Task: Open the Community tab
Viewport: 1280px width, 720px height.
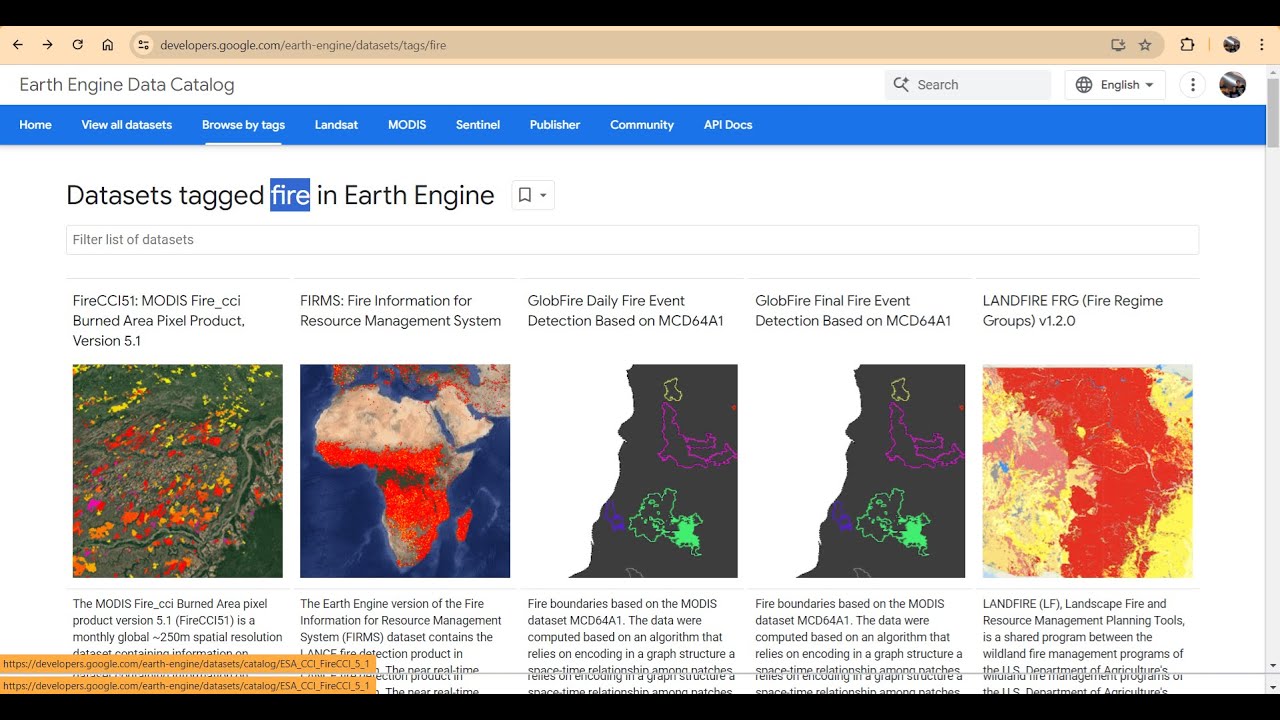Action: click(642, 125)
